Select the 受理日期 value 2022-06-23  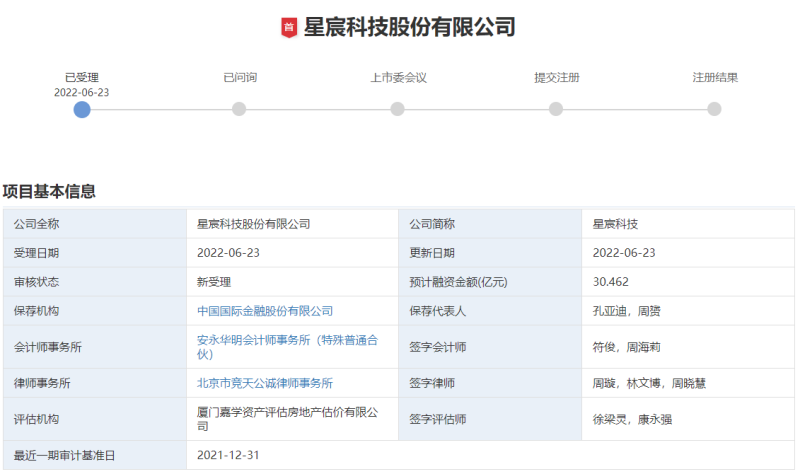tap(228, 253)
